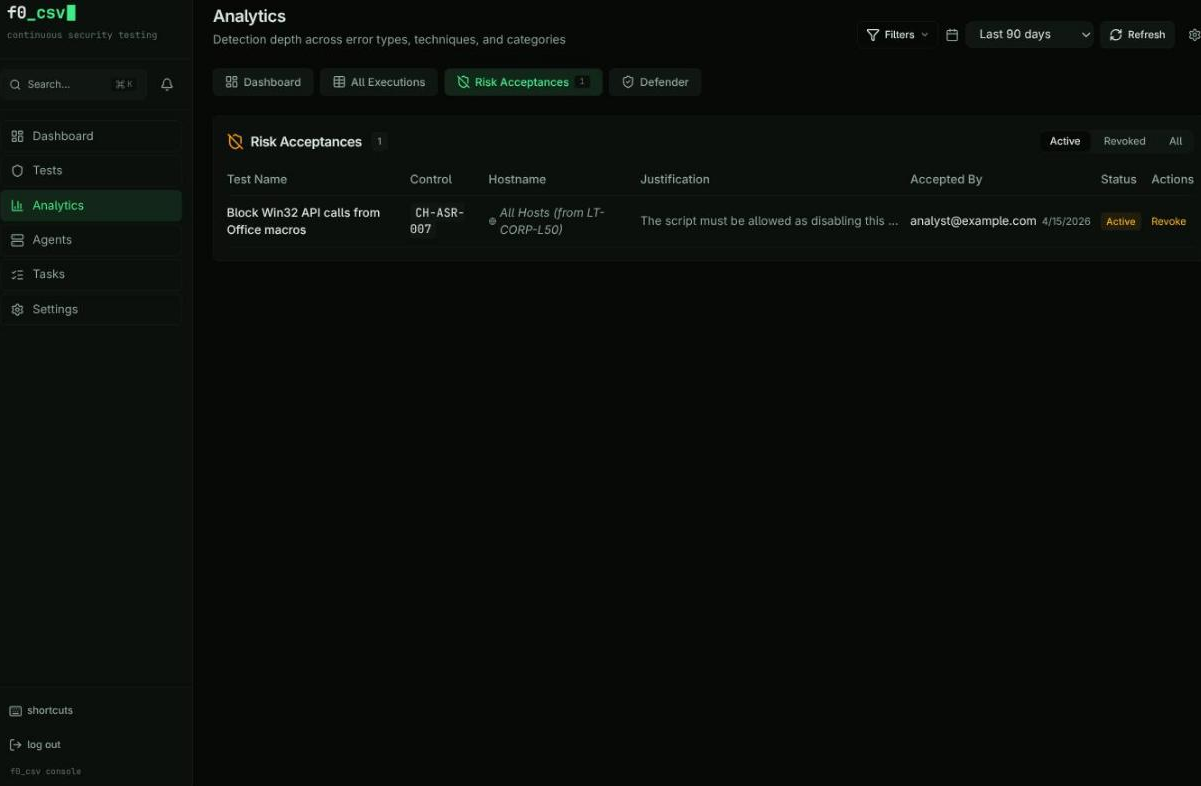This screenshot has width=1201, height=786.
Task: Open keyboard shortcuts
Action: point(41,711)
